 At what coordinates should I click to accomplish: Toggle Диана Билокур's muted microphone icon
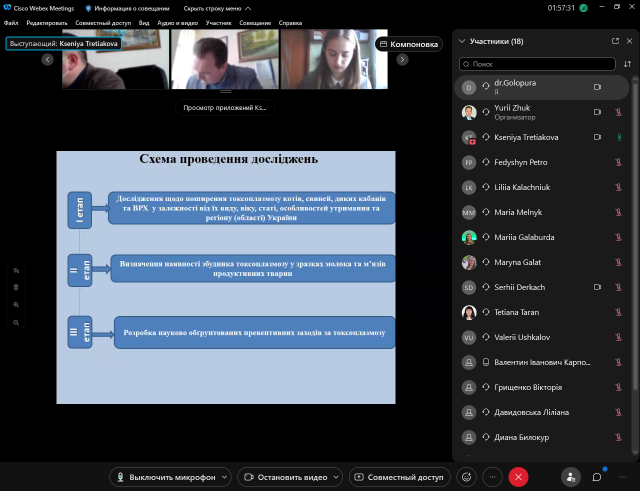tap(618, 437)
